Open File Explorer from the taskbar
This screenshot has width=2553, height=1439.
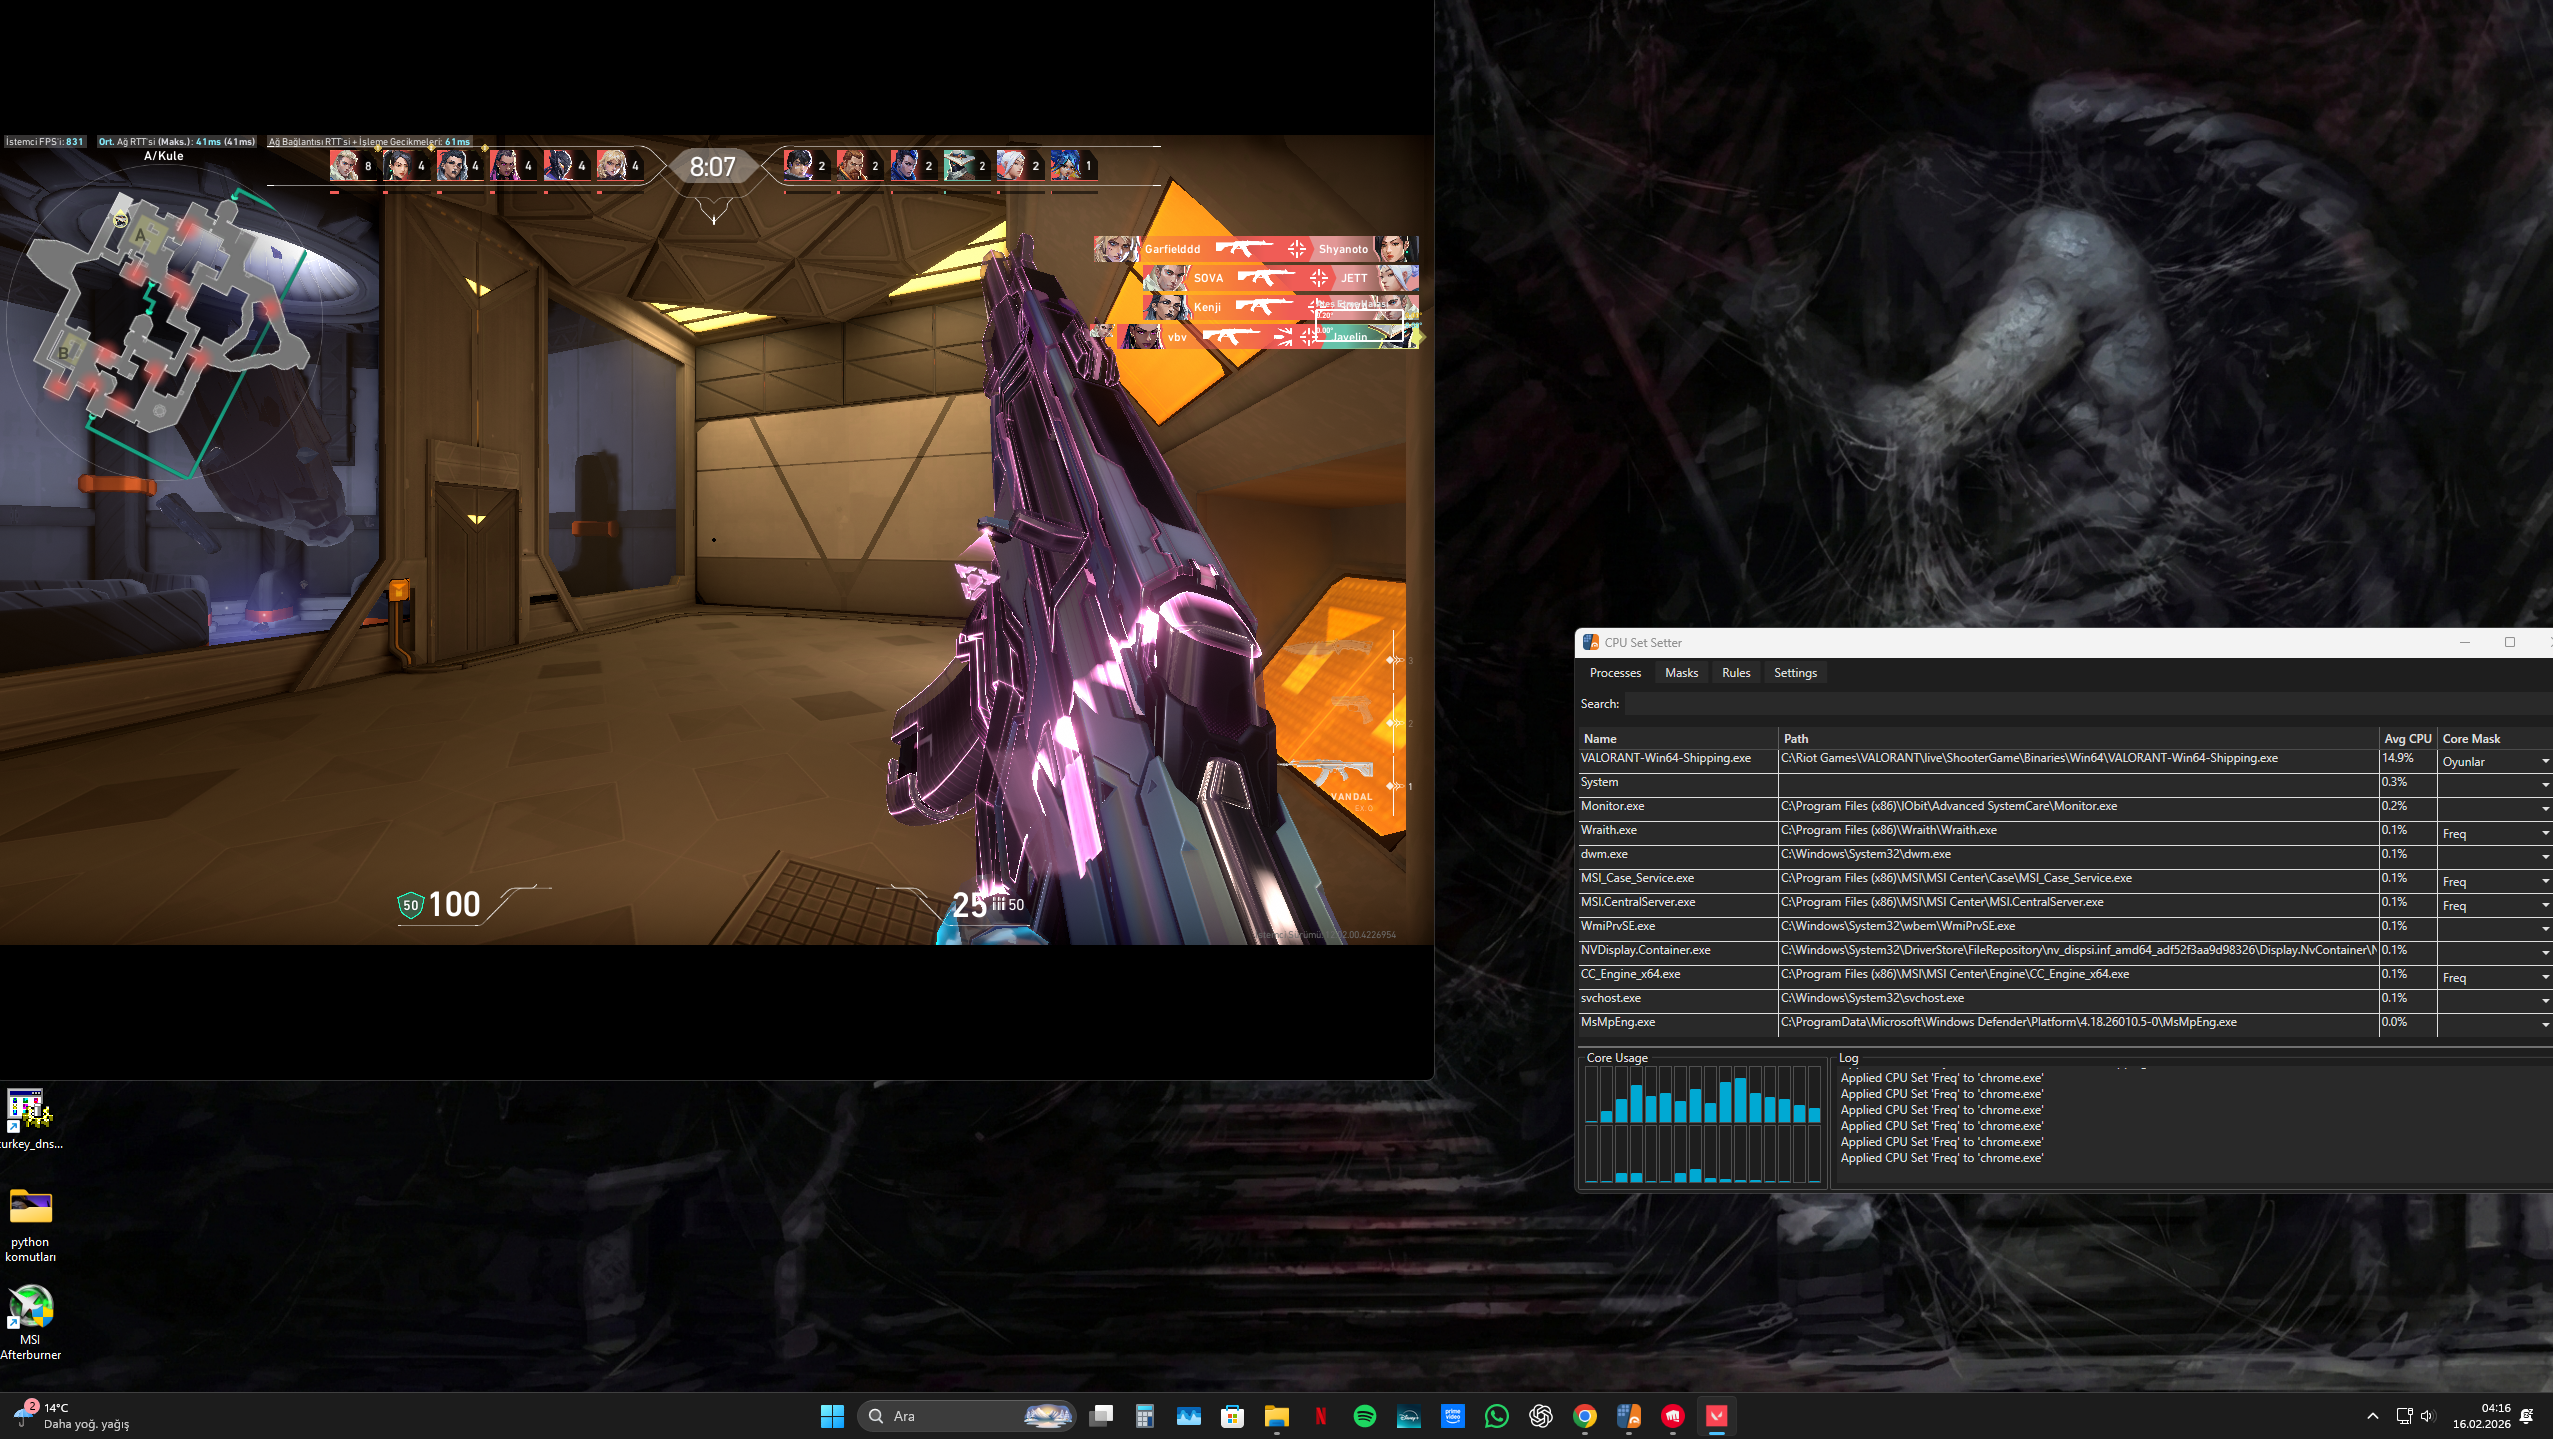[1277, 1416]
